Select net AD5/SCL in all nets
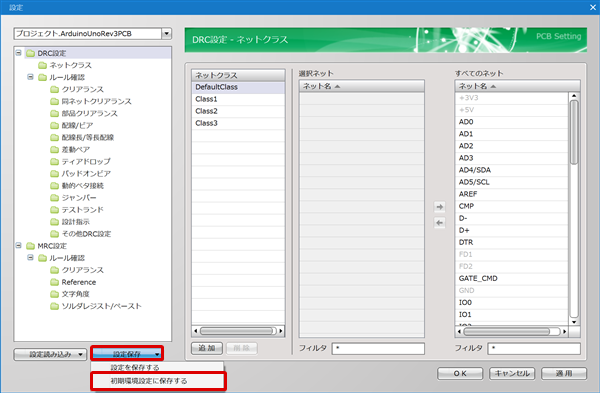Image resolution: width=600 pixels, height=393 pixels. (512, 182)
